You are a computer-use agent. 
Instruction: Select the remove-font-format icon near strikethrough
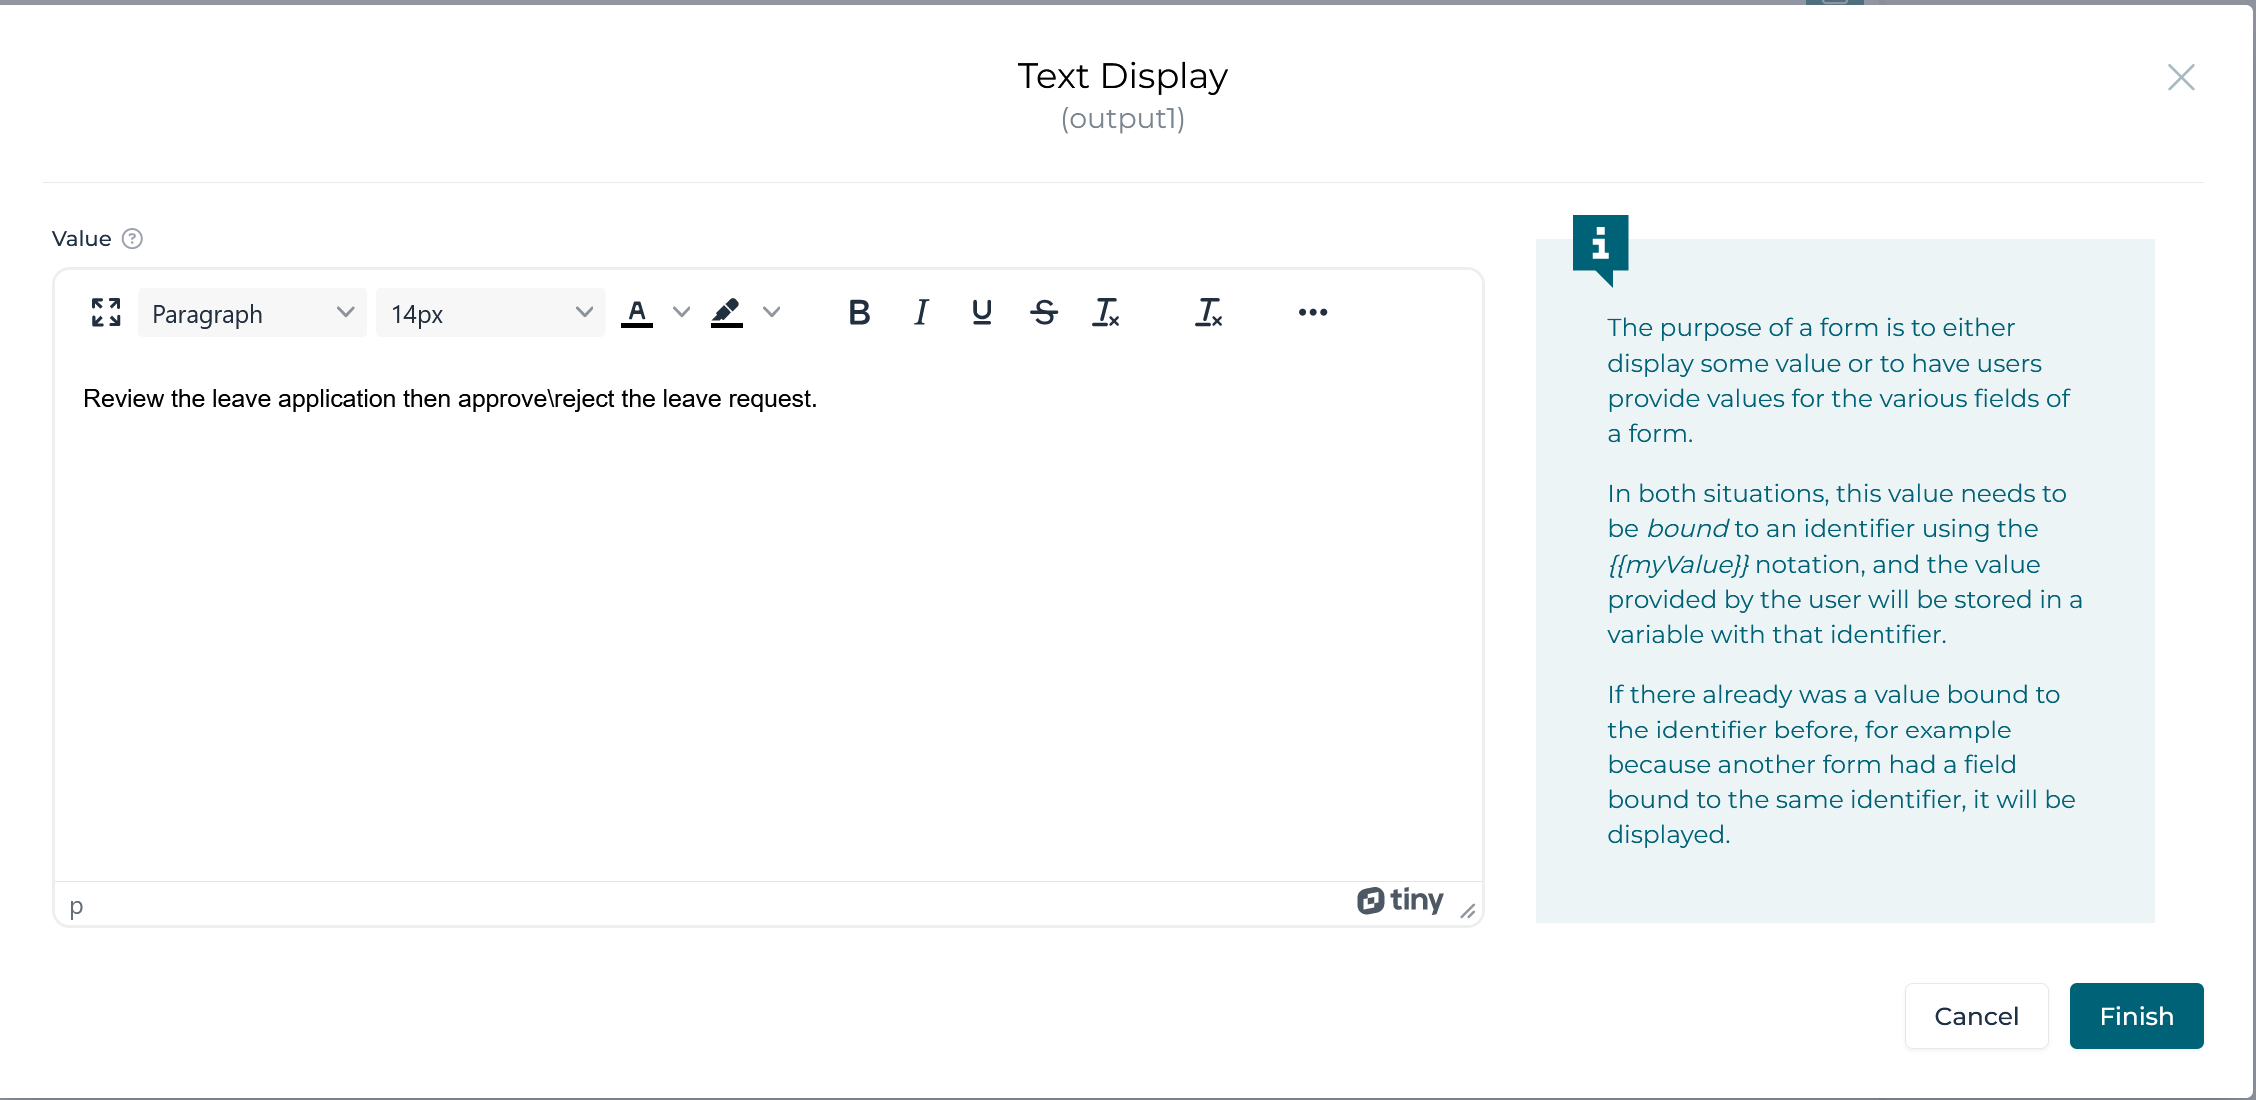point(1106,313)
